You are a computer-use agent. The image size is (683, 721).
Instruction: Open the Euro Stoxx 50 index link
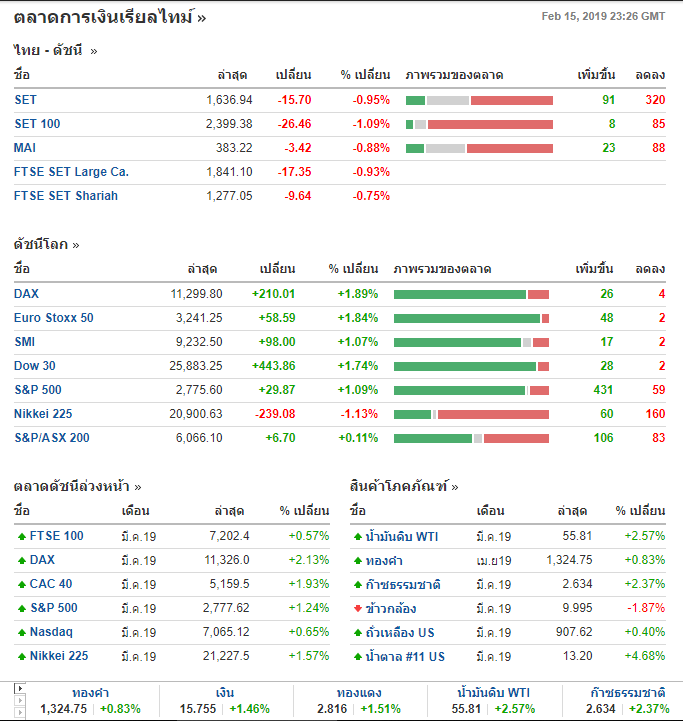tap(54, 318)
